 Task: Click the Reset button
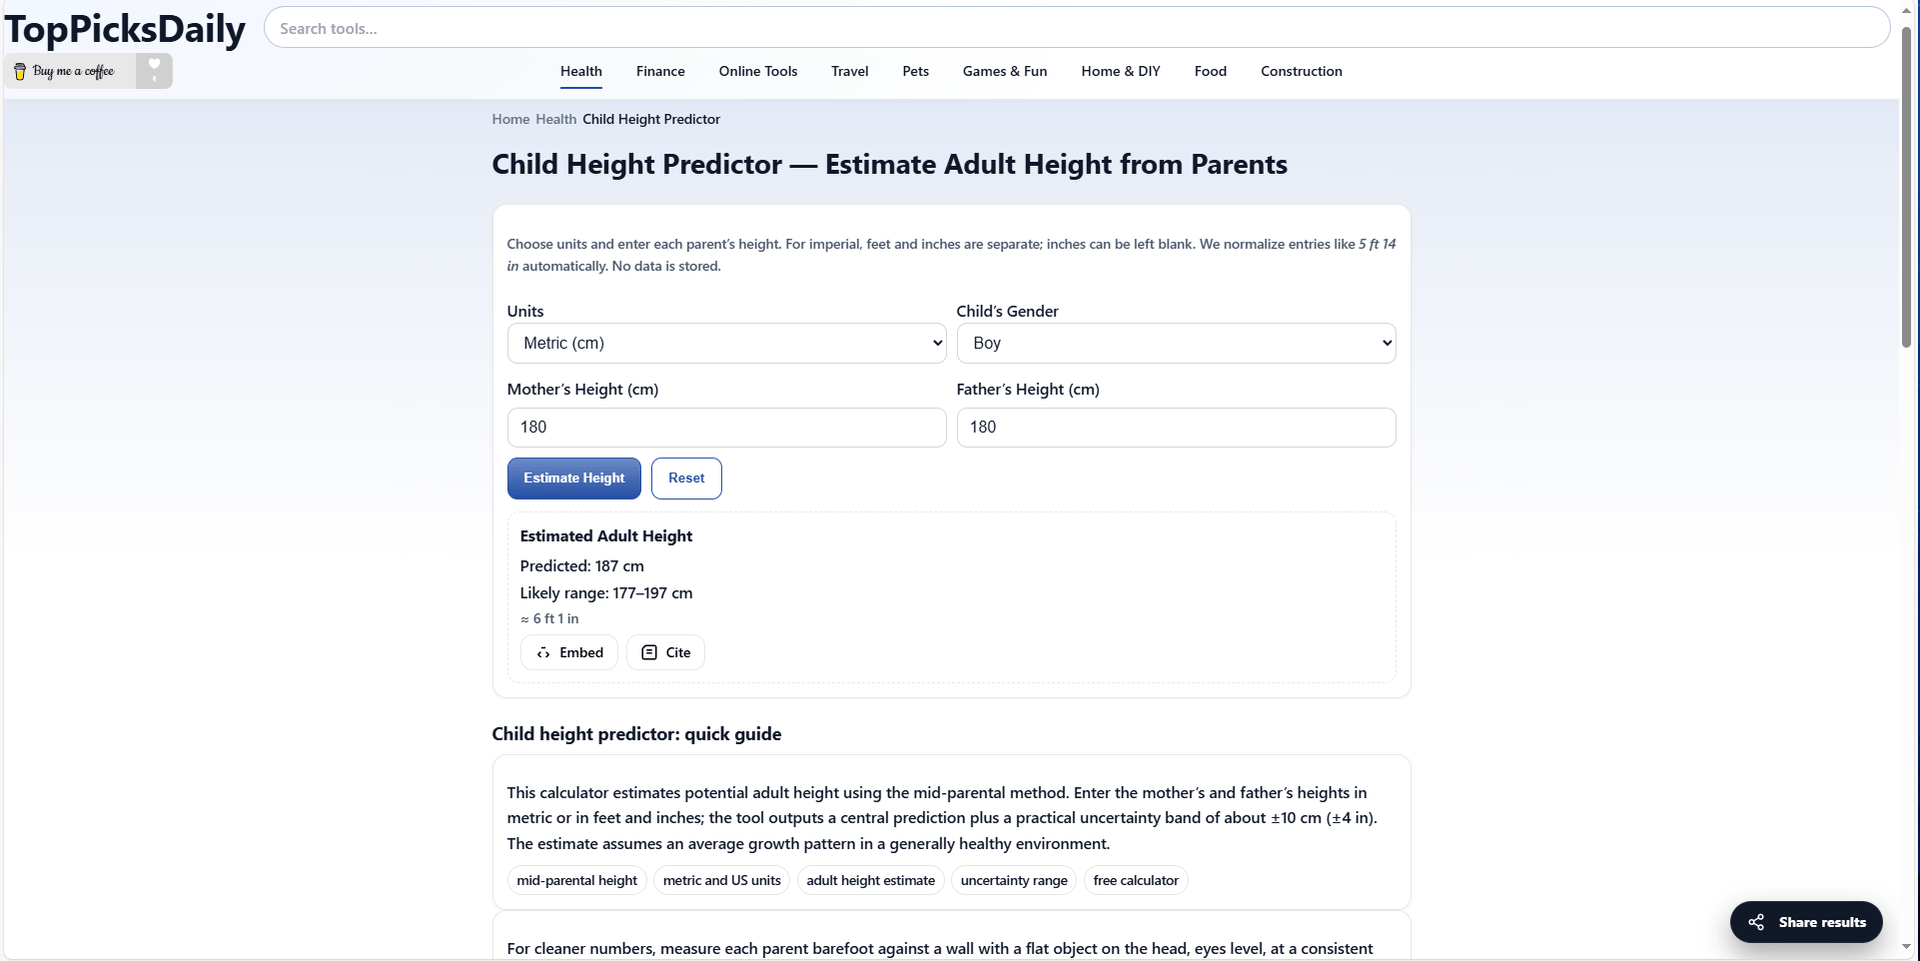coord(686,478)
